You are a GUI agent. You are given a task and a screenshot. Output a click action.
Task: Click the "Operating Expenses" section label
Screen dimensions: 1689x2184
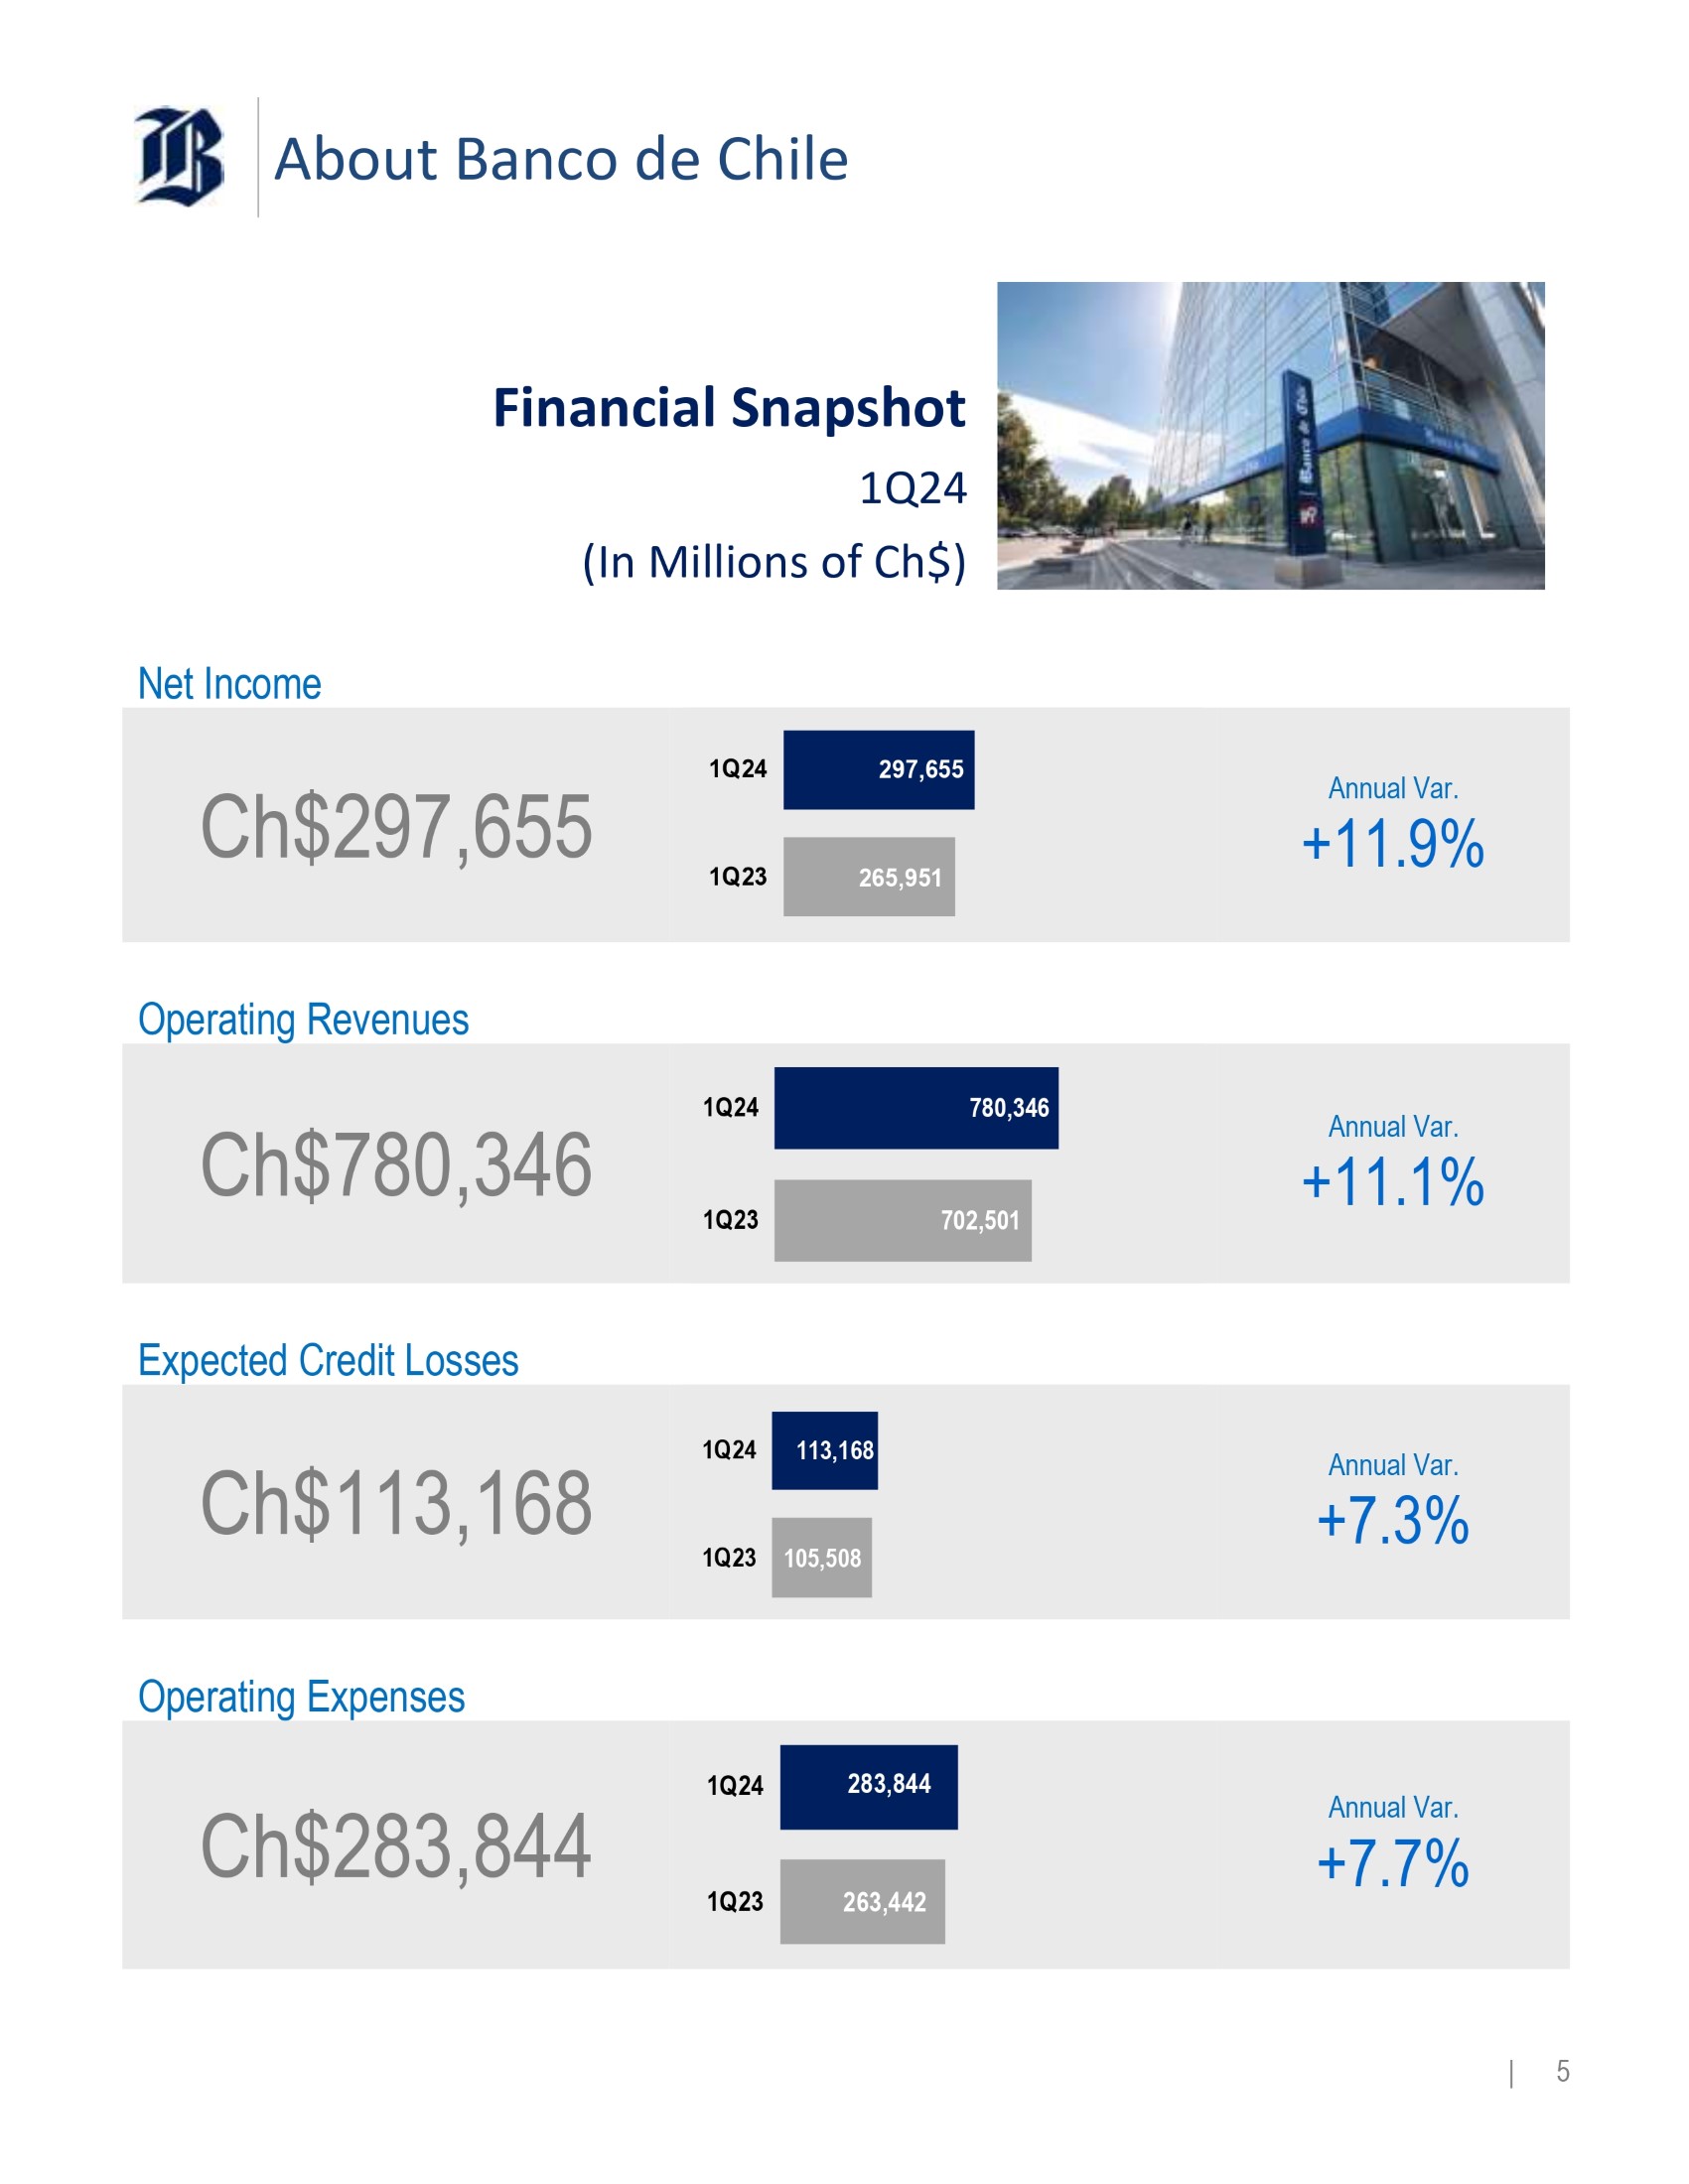pos(301,1698)
